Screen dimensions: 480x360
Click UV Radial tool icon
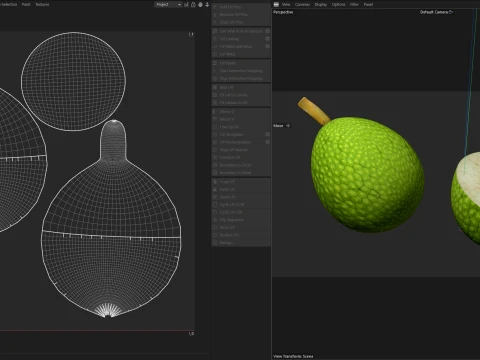tap(215, 63)
